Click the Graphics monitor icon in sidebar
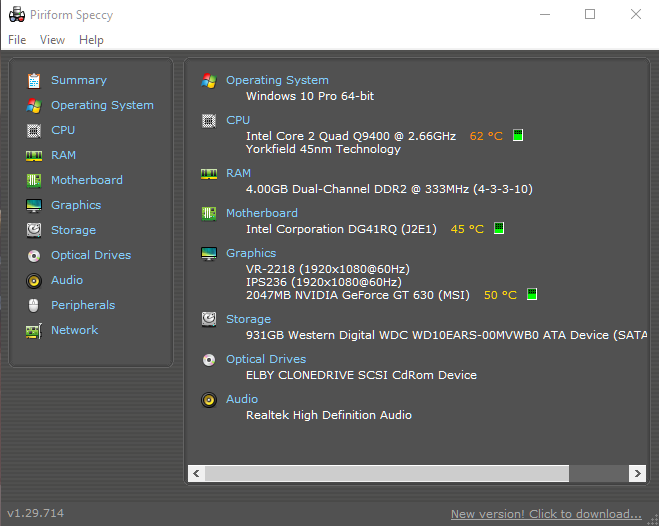 [x=34, y=206]
